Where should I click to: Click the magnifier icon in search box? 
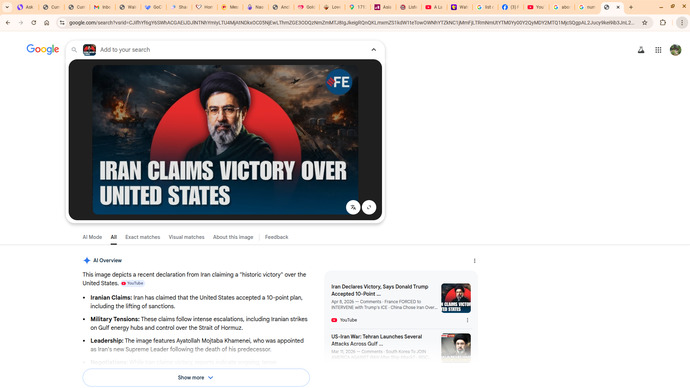point(74,50)
